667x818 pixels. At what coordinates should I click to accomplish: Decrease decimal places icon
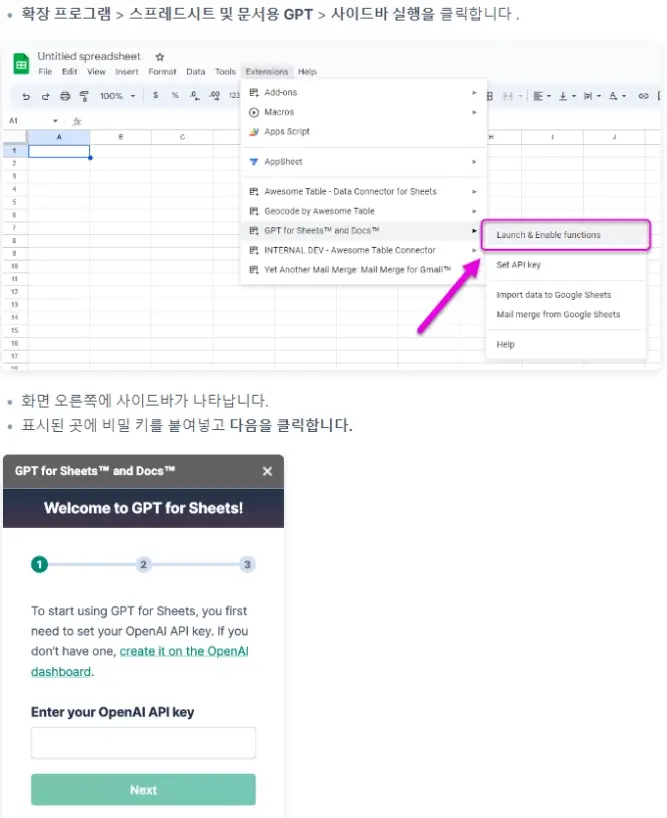pyautogui.click(x=195, y=95)
